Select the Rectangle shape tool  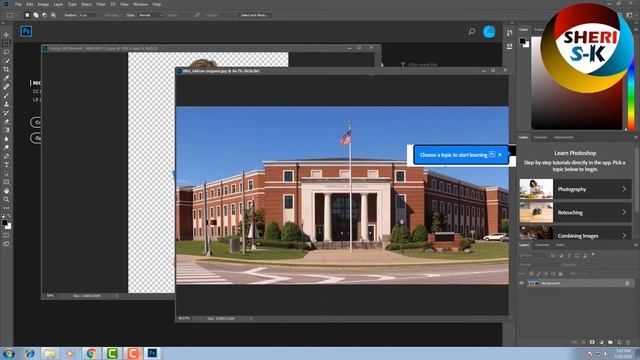pyautogui.click(x=6, y=182)
